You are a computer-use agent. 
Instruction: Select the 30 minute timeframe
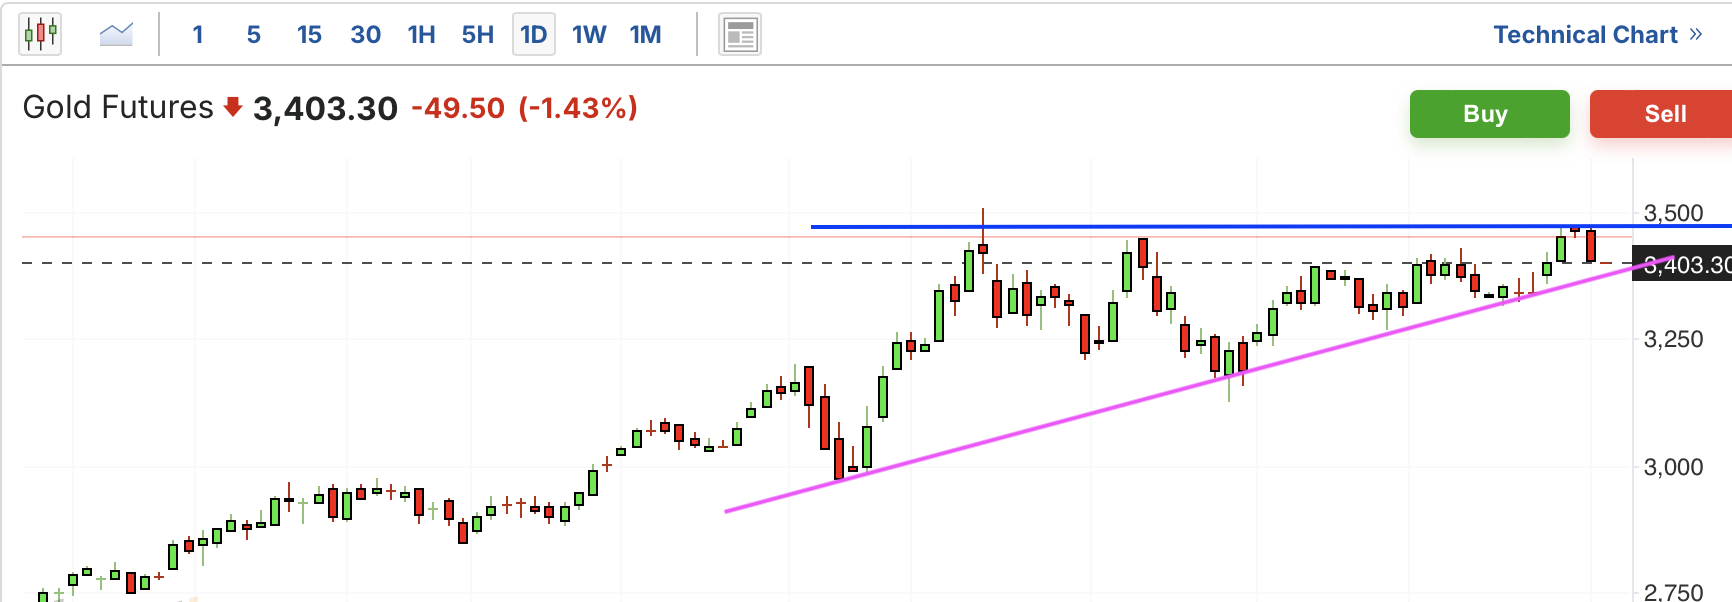pyautogui.click(x=365, y=35)
